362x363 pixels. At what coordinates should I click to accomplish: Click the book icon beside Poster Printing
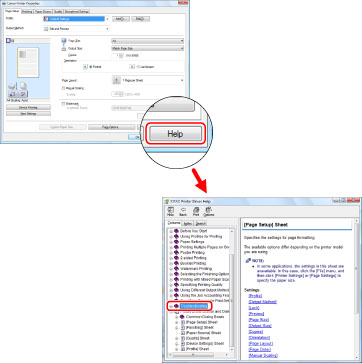point(176,252)
